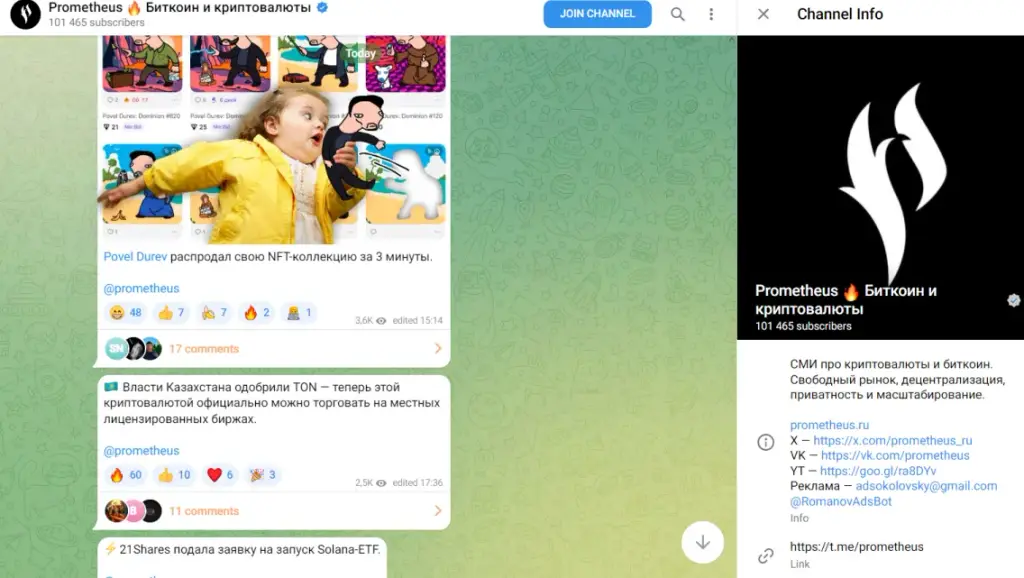Click the Channel Info panel title

840,14
